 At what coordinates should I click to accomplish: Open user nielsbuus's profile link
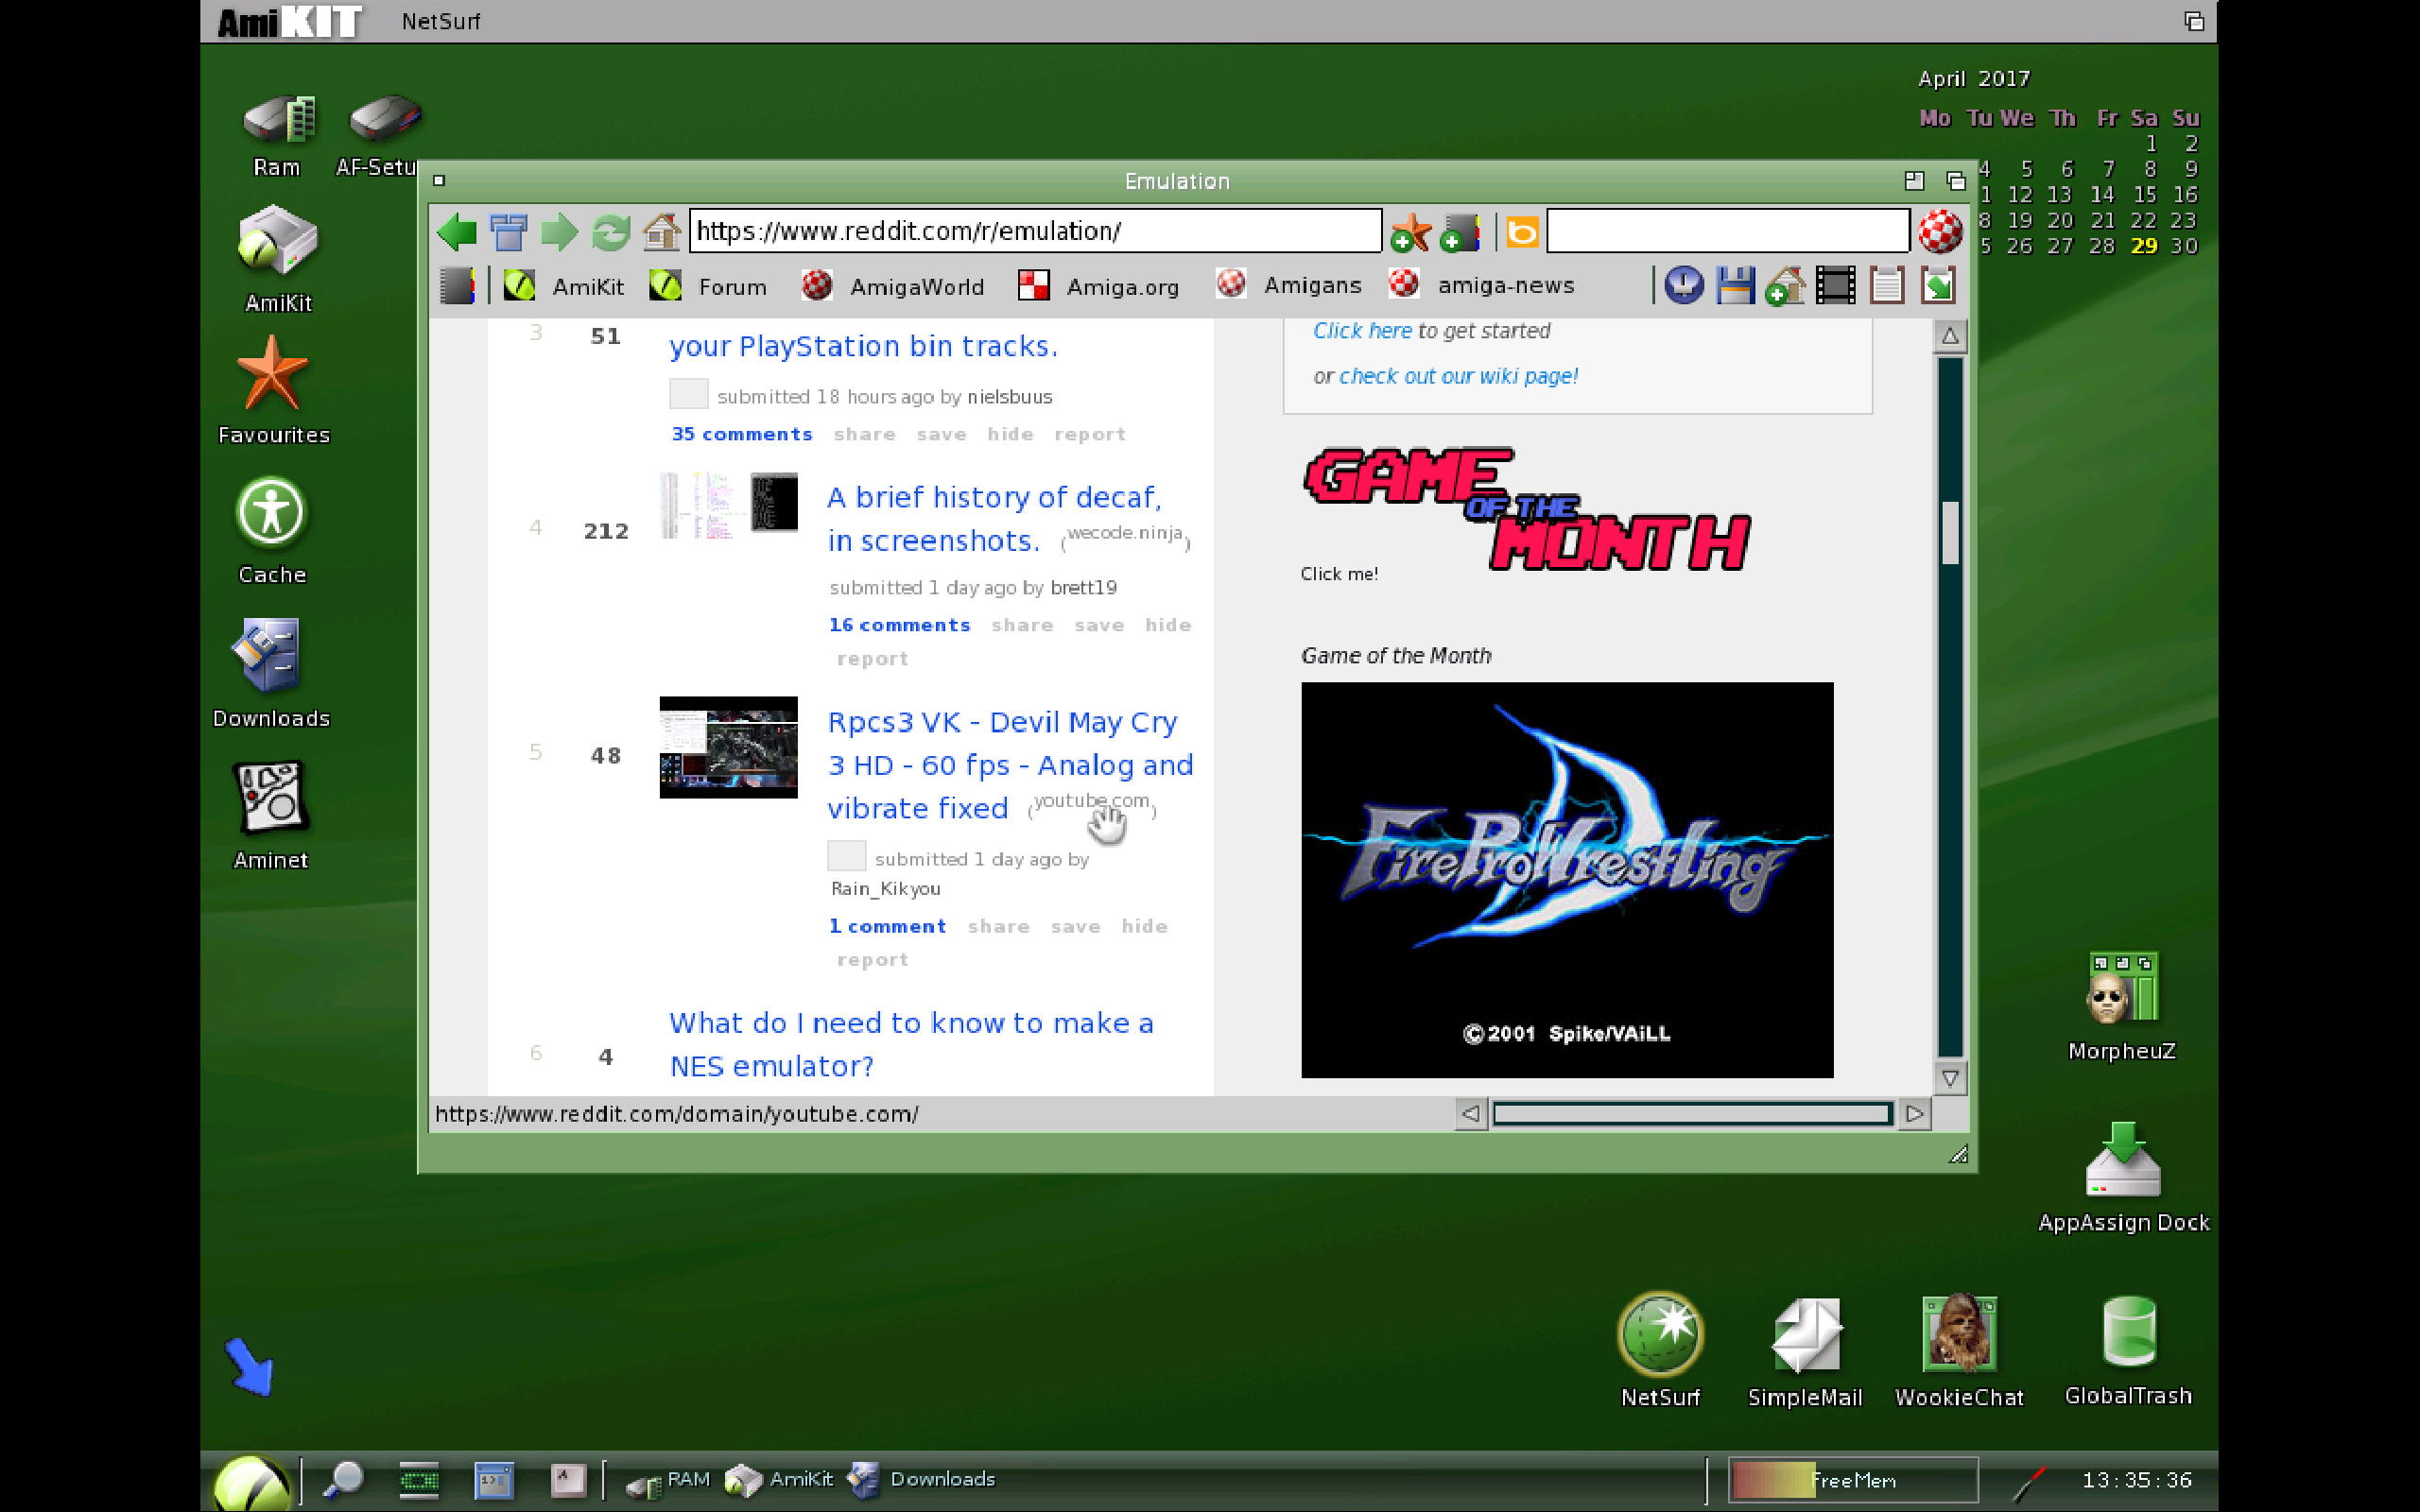click(x=1010, y=397)
